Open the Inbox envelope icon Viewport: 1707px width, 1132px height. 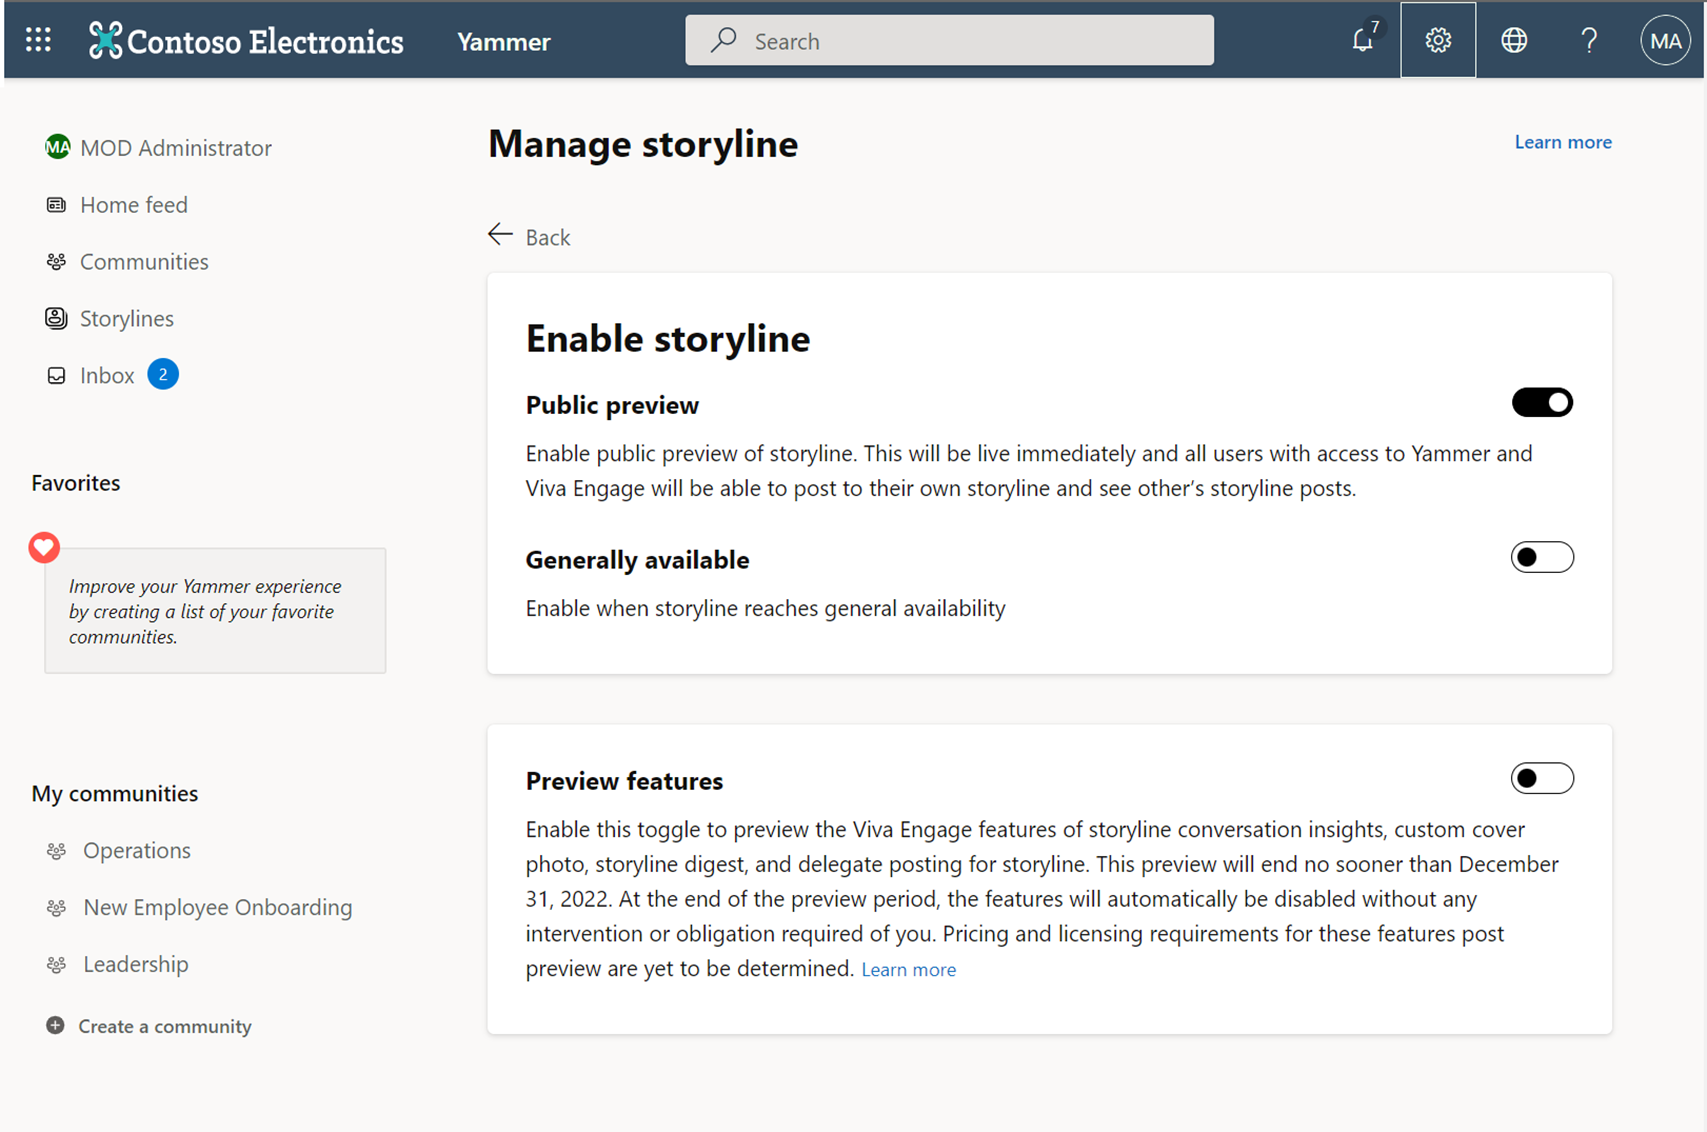click(x=57, y=375)
